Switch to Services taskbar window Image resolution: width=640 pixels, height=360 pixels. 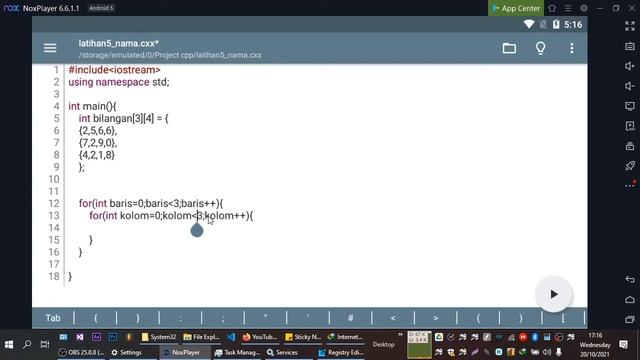tap(282, 352)
